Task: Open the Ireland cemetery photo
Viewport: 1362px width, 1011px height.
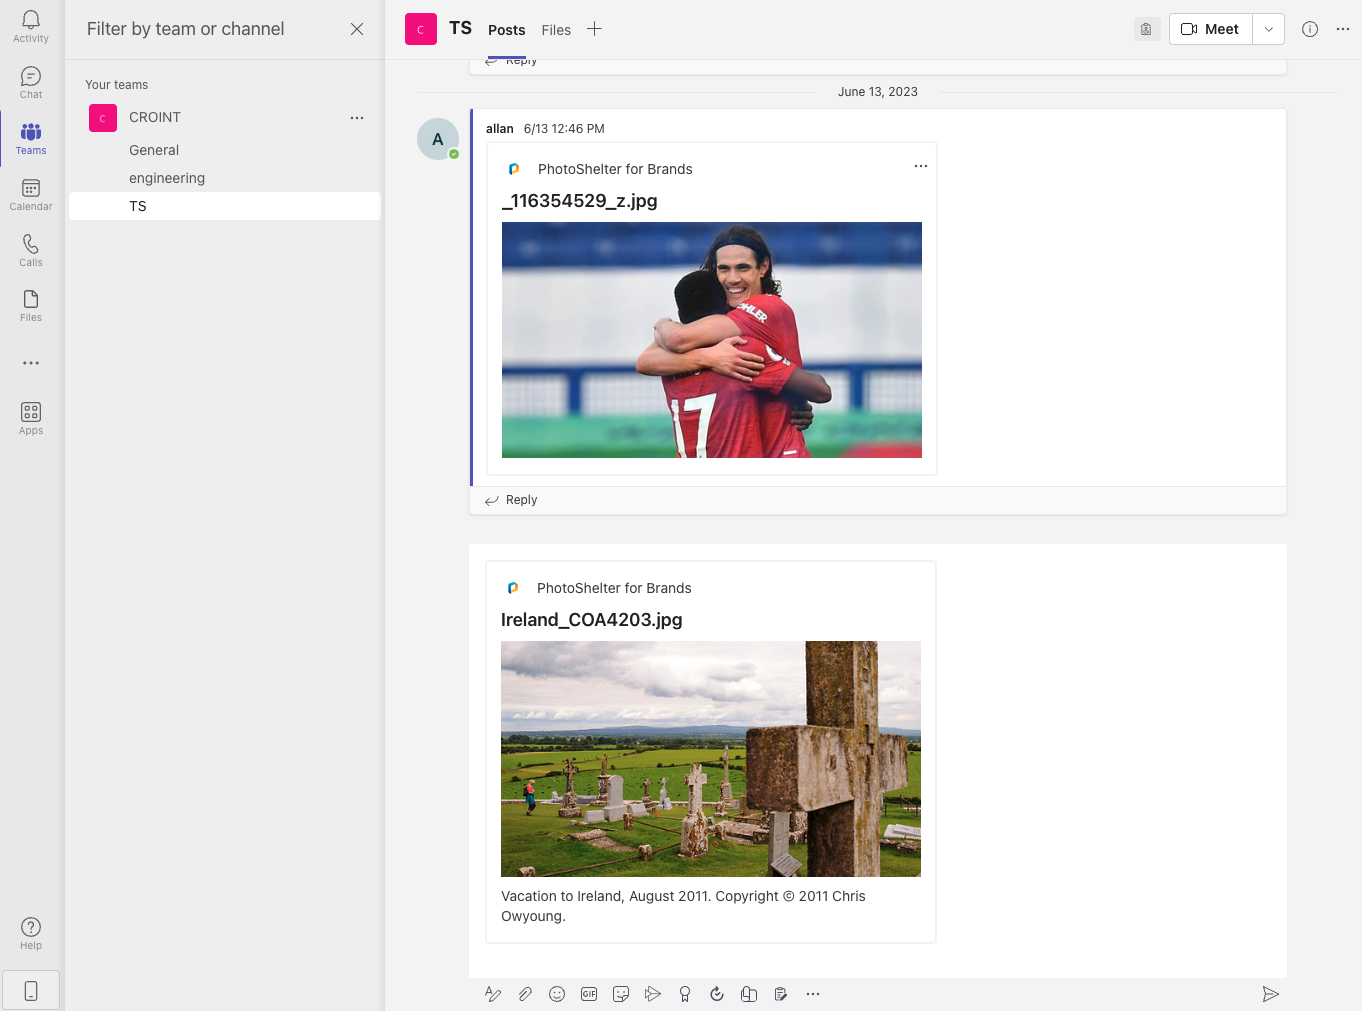Action: click(711, 759)
